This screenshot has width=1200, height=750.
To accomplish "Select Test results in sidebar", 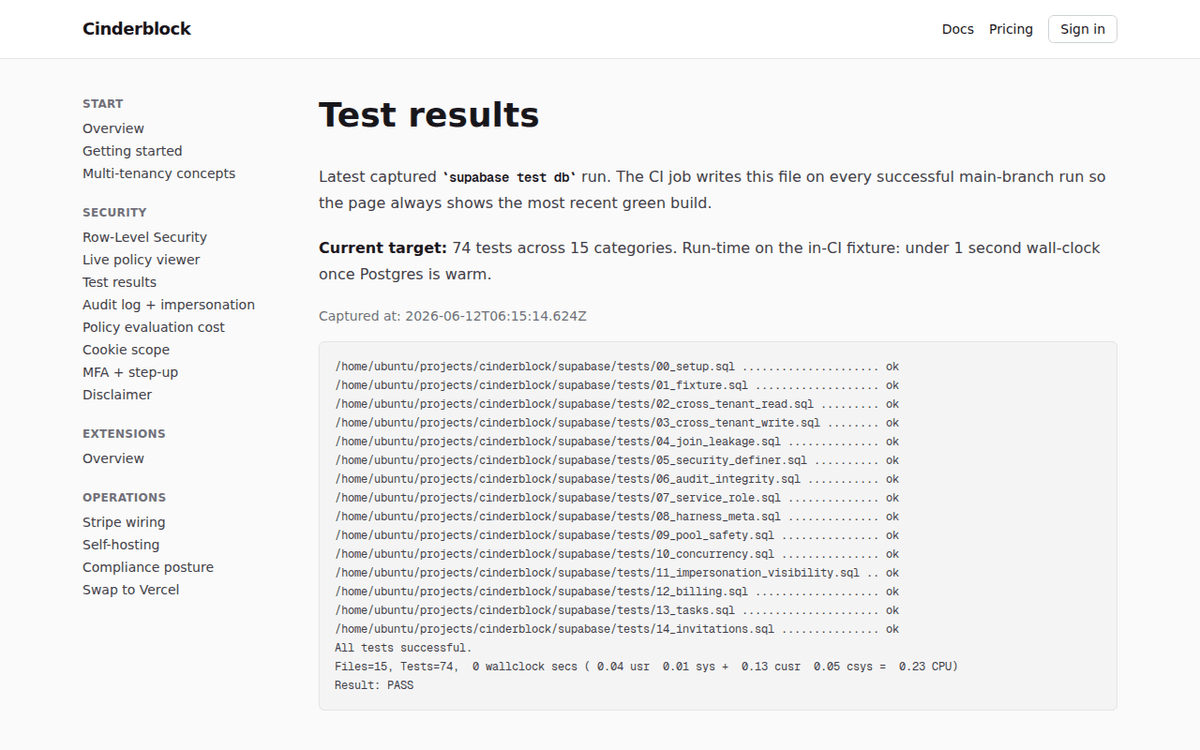I will coord(120,282).
